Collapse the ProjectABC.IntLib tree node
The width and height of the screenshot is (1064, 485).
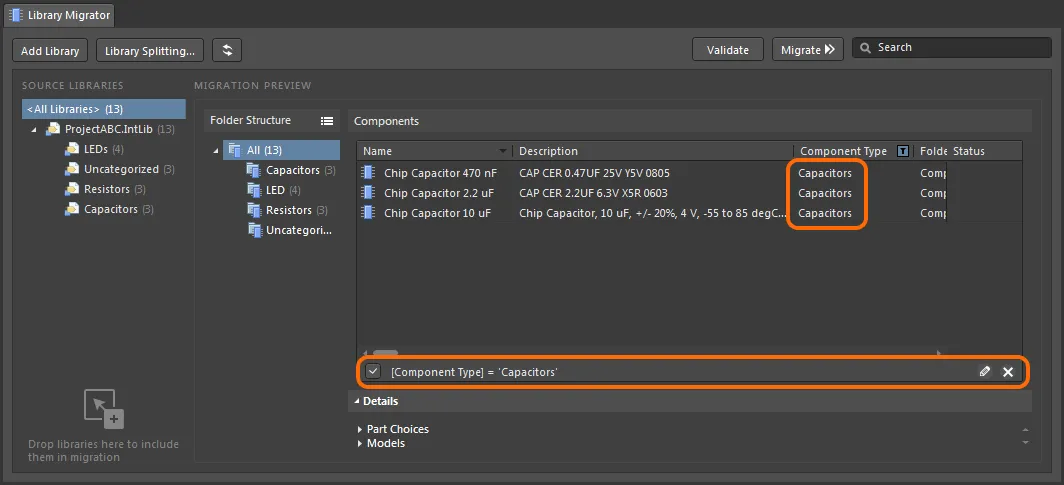(x=33, y=130)
